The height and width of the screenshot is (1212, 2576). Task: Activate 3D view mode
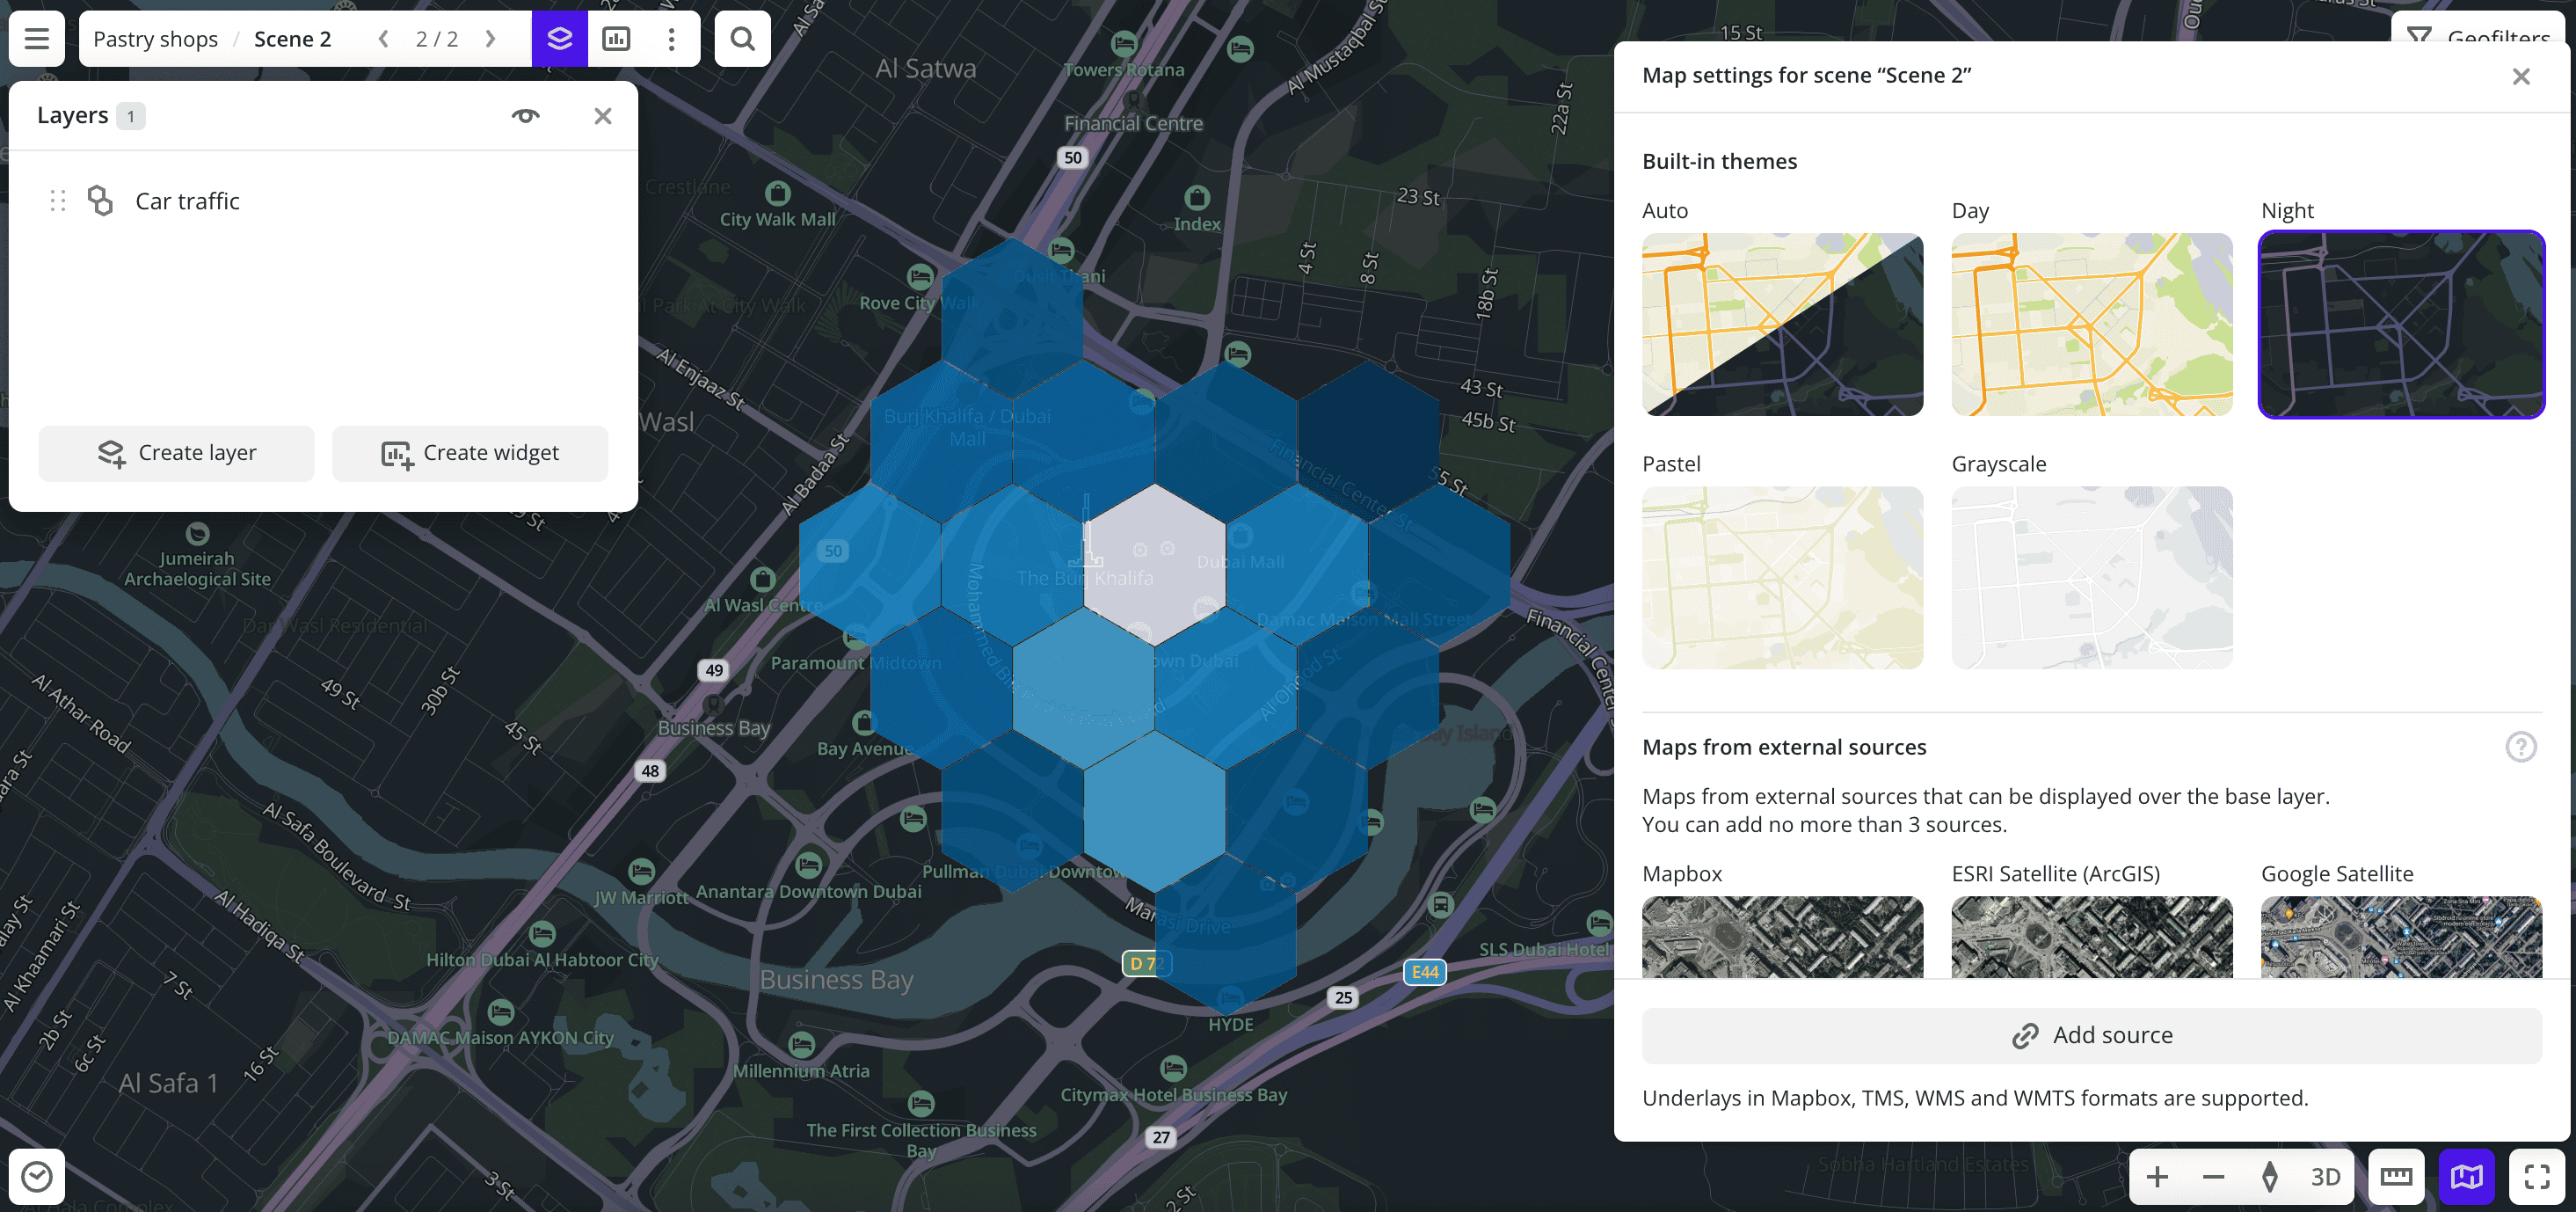tap(2325, 1177)
